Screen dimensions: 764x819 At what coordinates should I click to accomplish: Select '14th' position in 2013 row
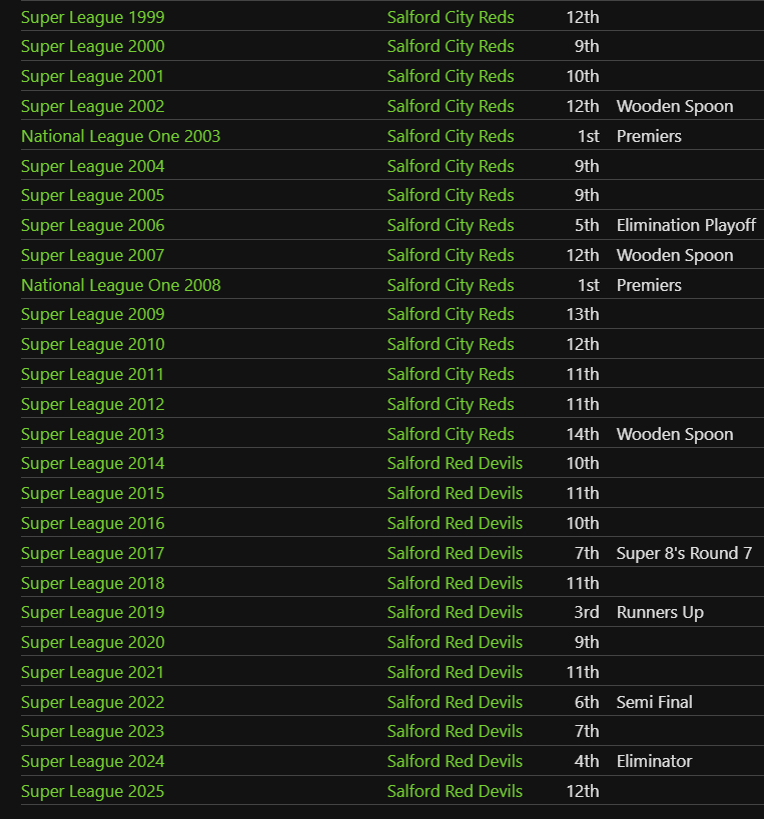click(583, 435)
